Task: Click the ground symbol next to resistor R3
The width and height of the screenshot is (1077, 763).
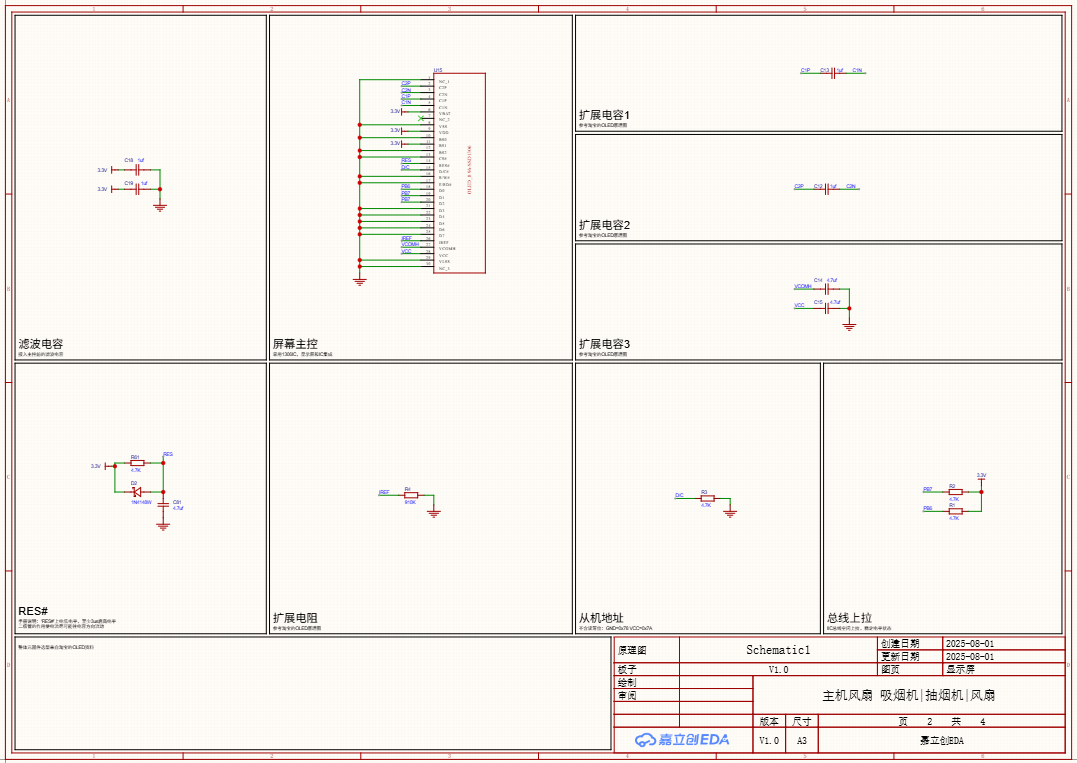Action: click(730, 513)
